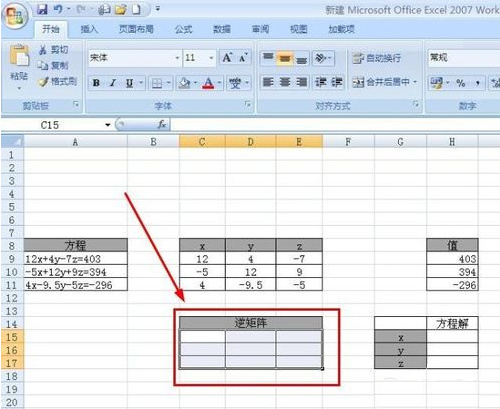Open Name Box dropdown arrow

click(x=108, y=125)
